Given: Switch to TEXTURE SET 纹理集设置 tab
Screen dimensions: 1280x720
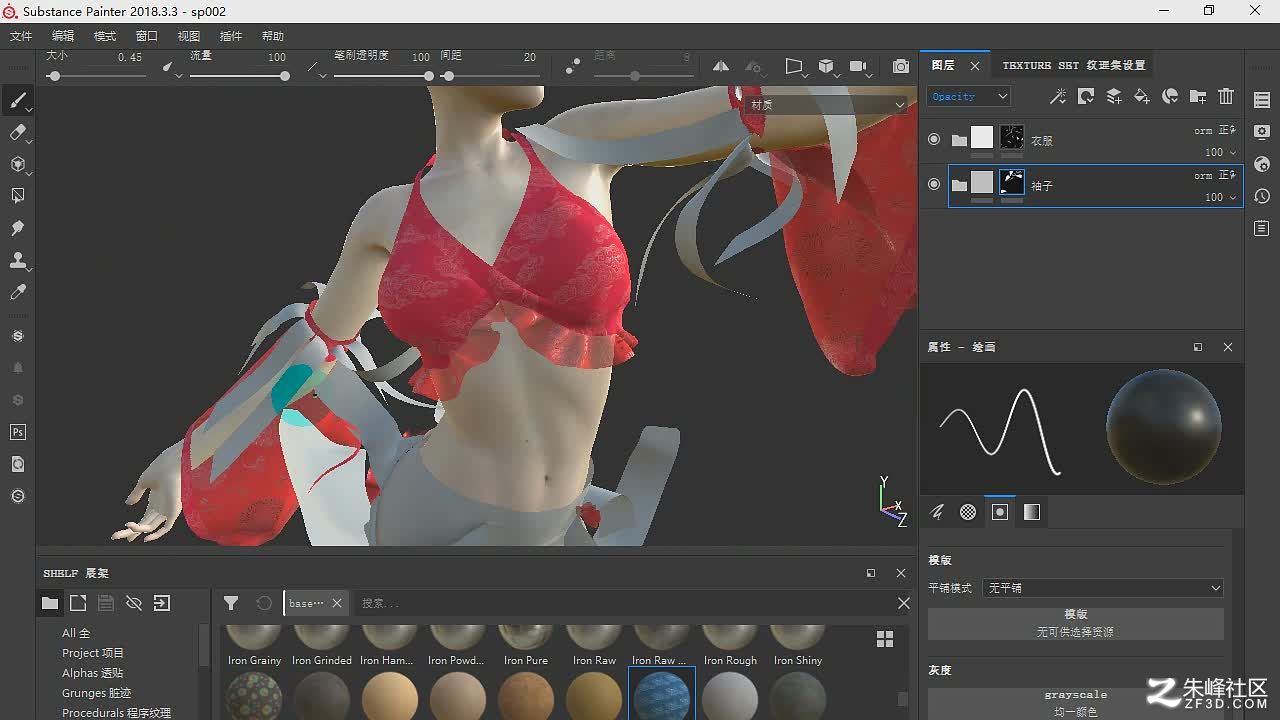Looking at the screenshot, I should point(1073,65).
